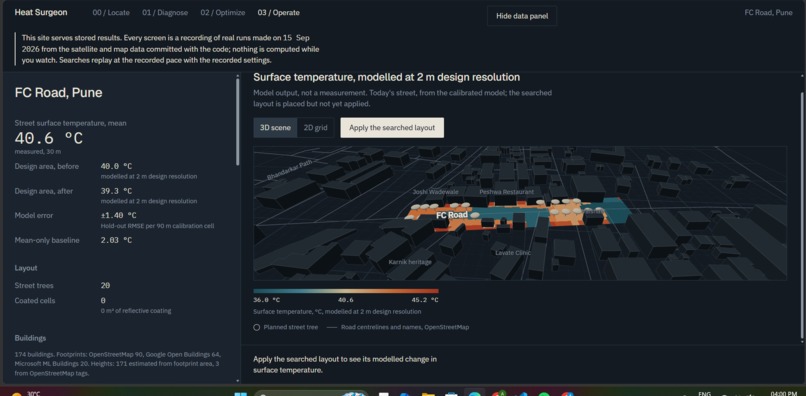The image size is (806, 396).
Task: Switch view to 3D scene
Action: click(275, 128)
